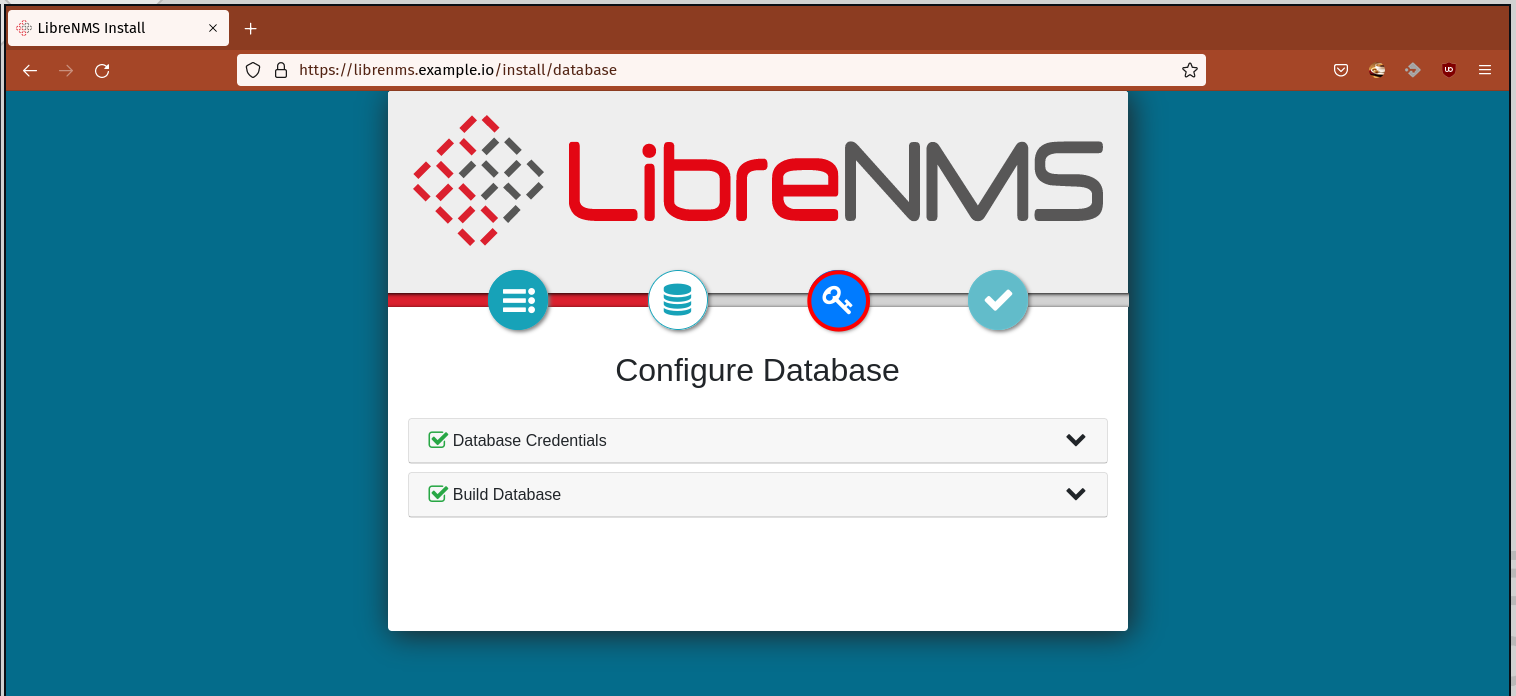Viewport: 1516px width, 696px height.
Task: Click the site security padlock icon
Action: 281,70
